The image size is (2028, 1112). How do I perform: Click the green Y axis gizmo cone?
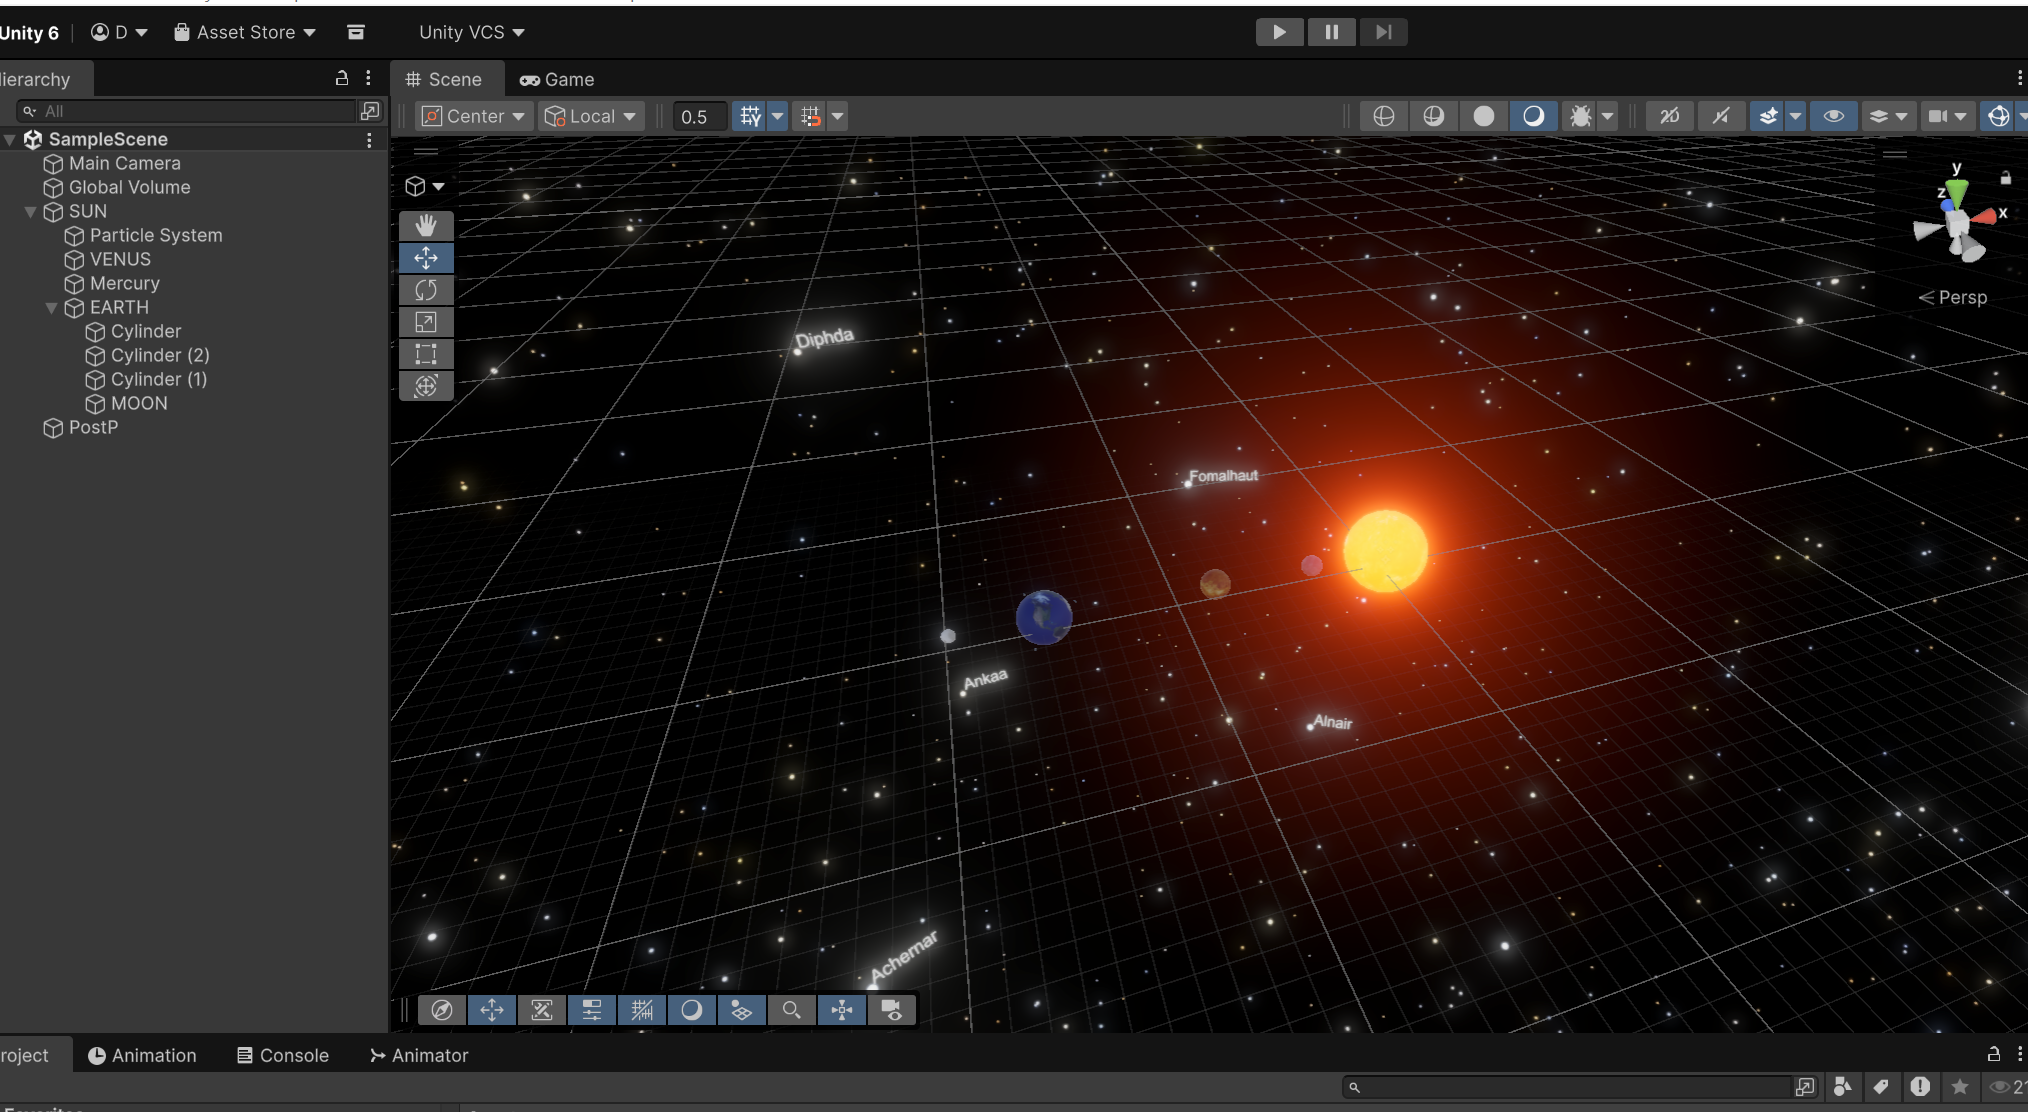pyautogui.click(x=1956, y=190)
